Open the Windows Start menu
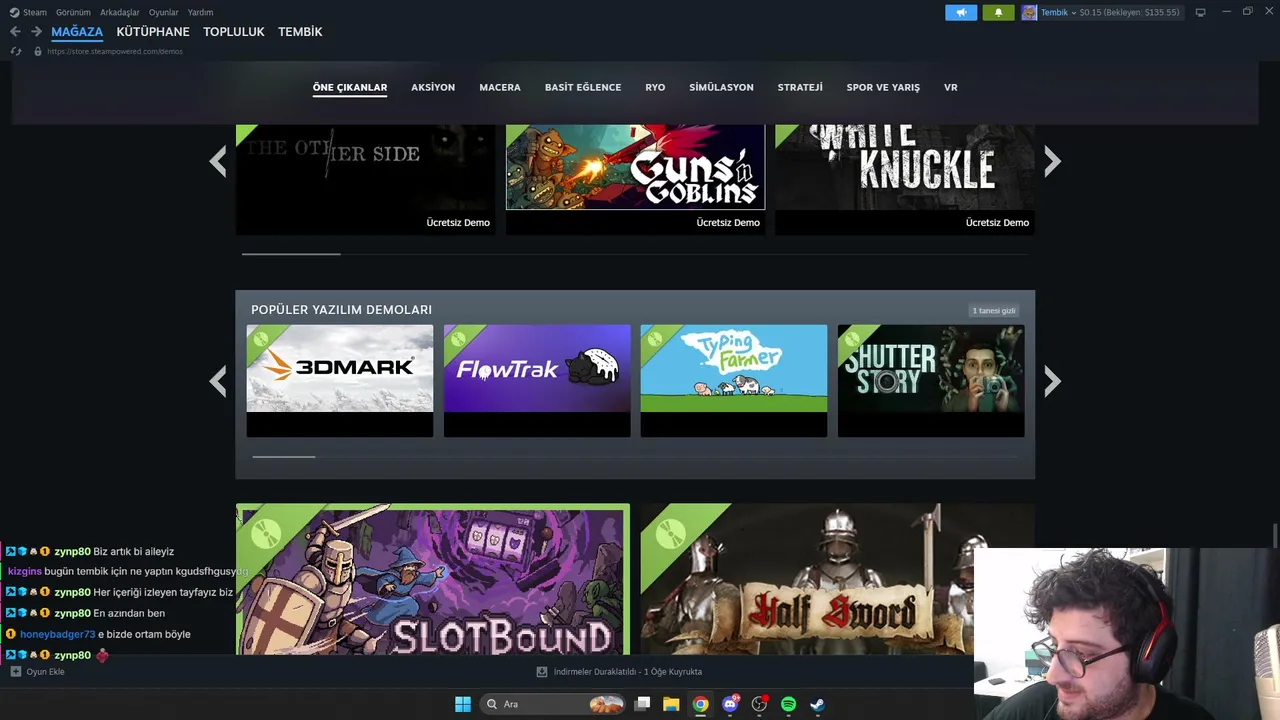Screen dimensions: 1280x720 [x=463, y=704]
